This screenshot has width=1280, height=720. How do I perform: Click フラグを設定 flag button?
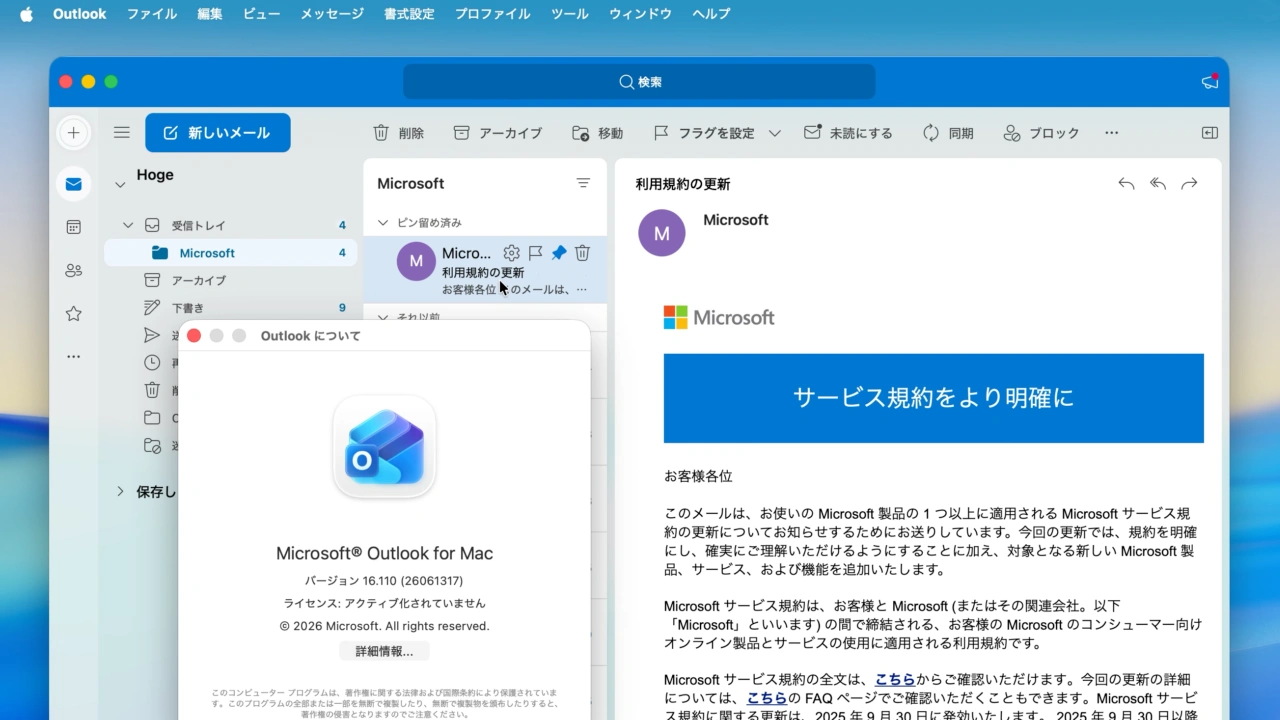703,133
